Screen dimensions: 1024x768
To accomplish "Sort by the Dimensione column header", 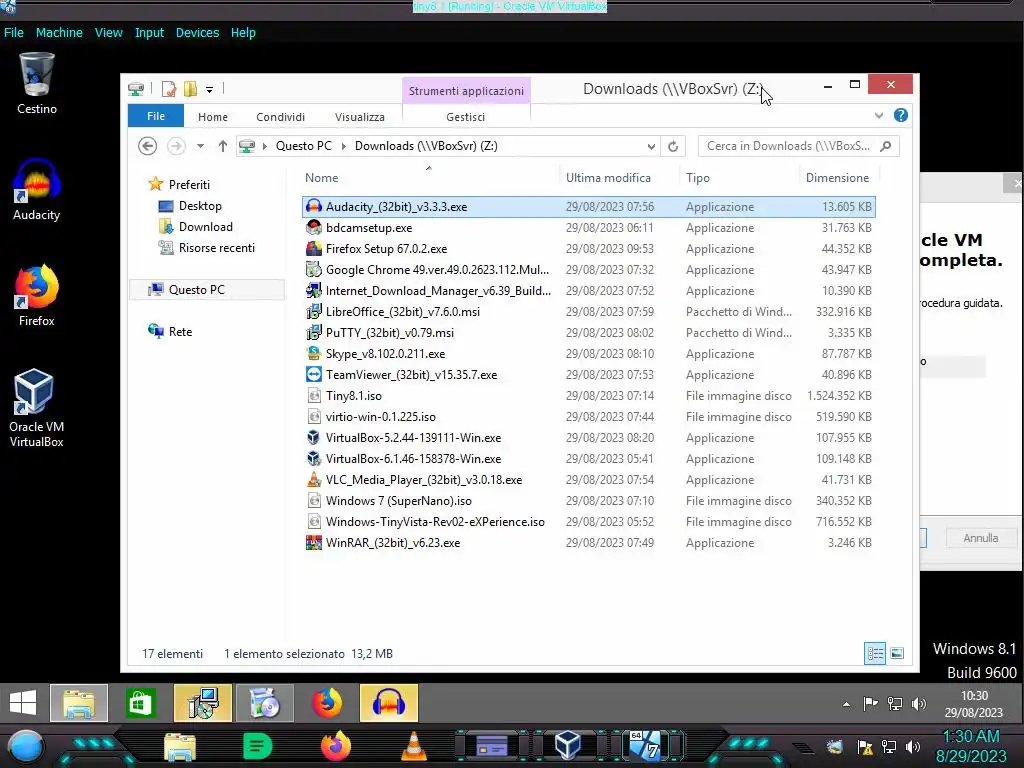I will (x=837, y=178).
